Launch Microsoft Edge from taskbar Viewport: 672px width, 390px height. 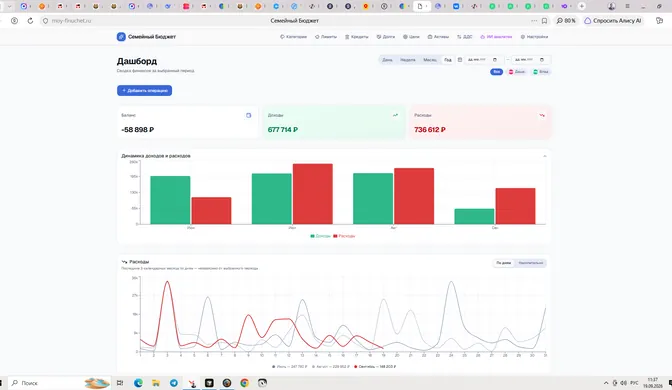click(138, 383)
